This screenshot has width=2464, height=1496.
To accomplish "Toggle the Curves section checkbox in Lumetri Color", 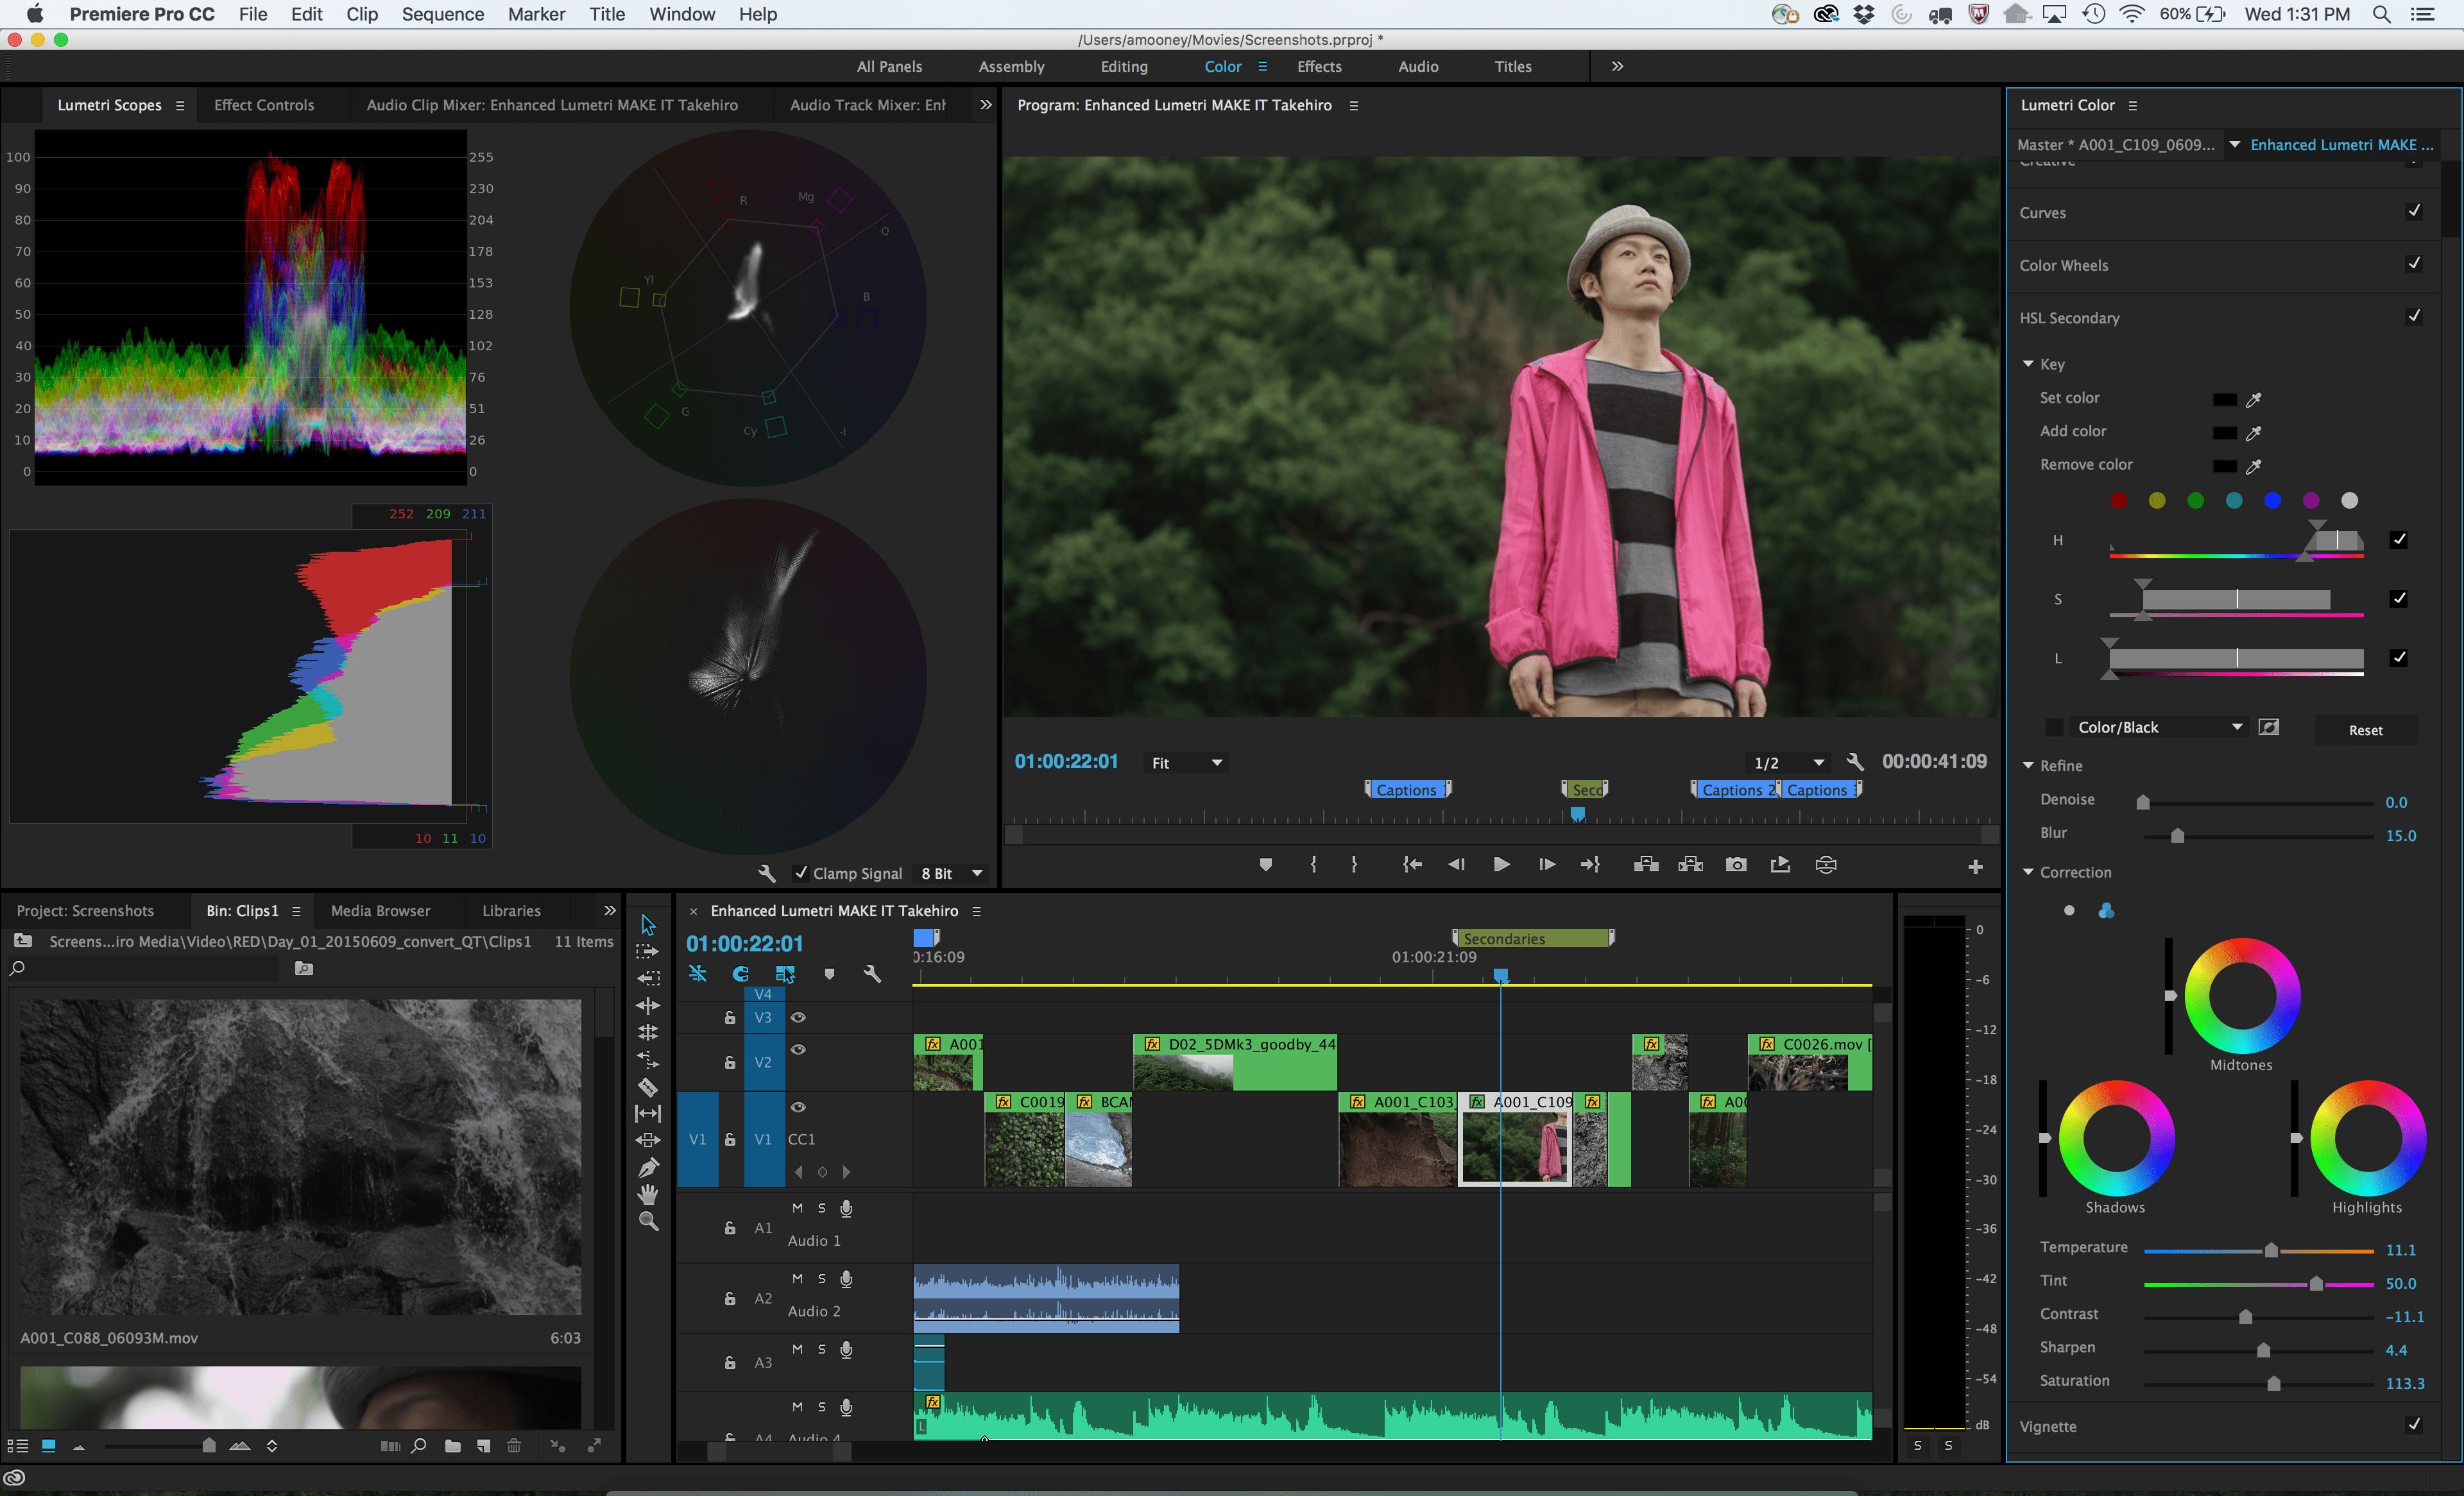I will (x=2414, y=211).
